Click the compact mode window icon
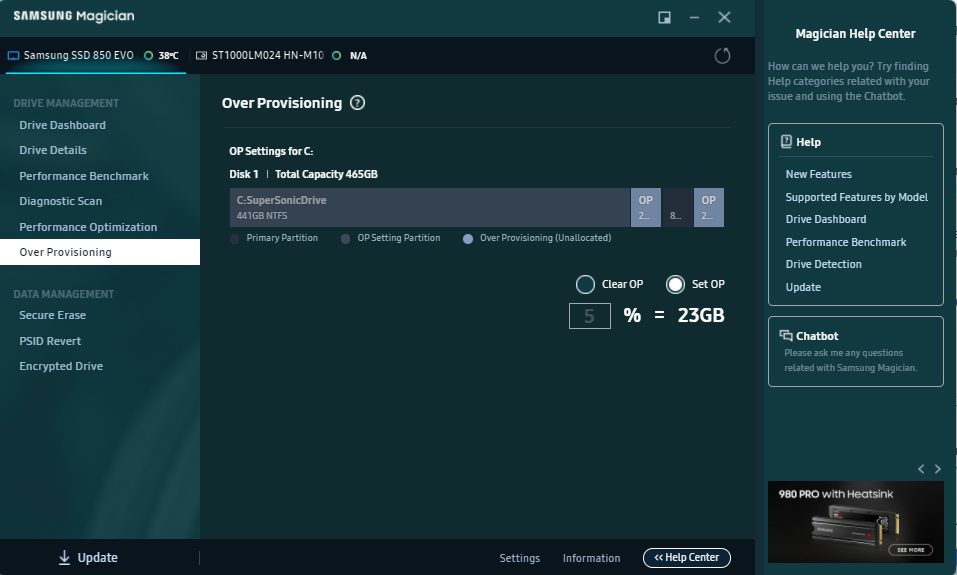 pyautogui.click(x=665, y=17)
